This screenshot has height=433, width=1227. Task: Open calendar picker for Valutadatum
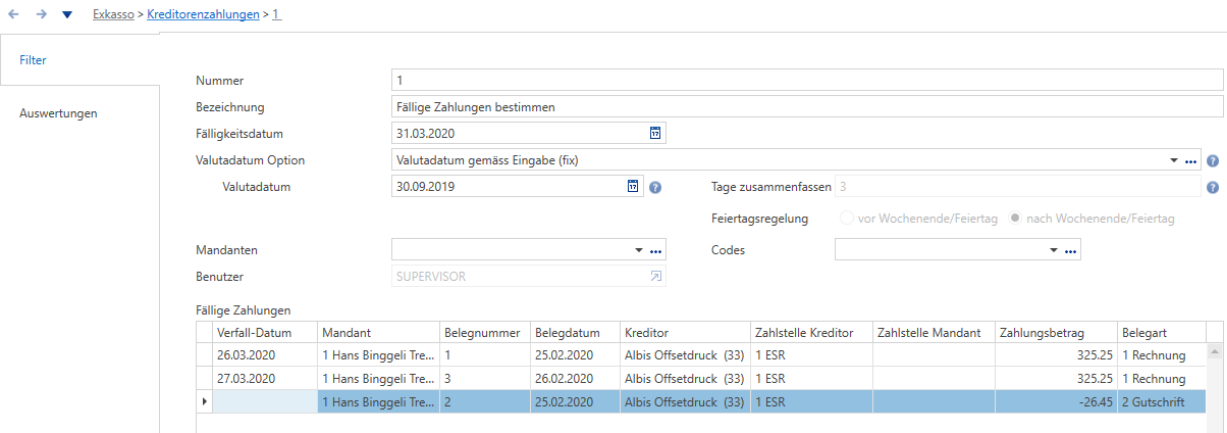pyautogui.click(x=632, y=186)
